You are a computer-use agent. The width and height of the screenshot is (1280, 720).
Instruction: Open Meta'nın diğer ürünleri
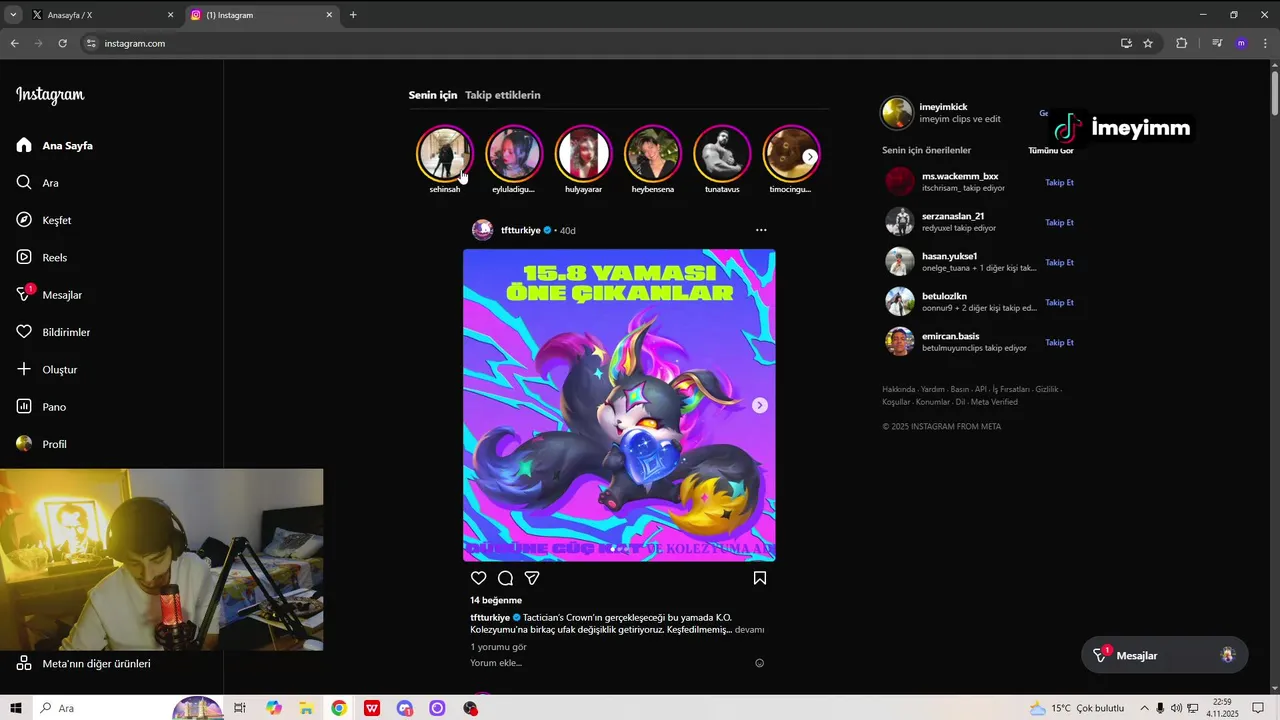click(x=84, y=663)
